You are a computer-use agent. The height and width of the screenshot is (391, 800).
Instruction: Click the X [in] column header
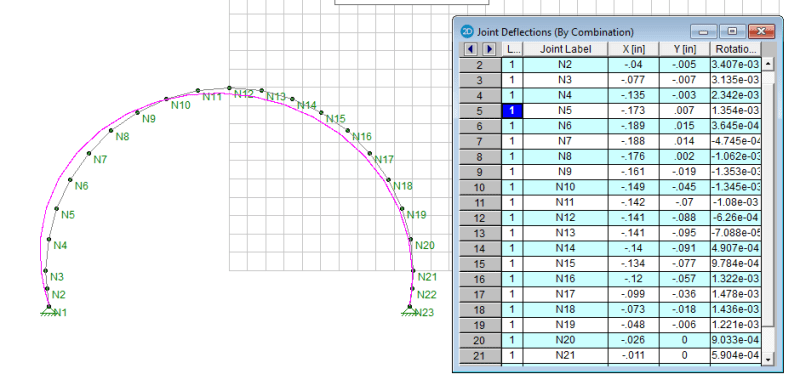(634, 49)
